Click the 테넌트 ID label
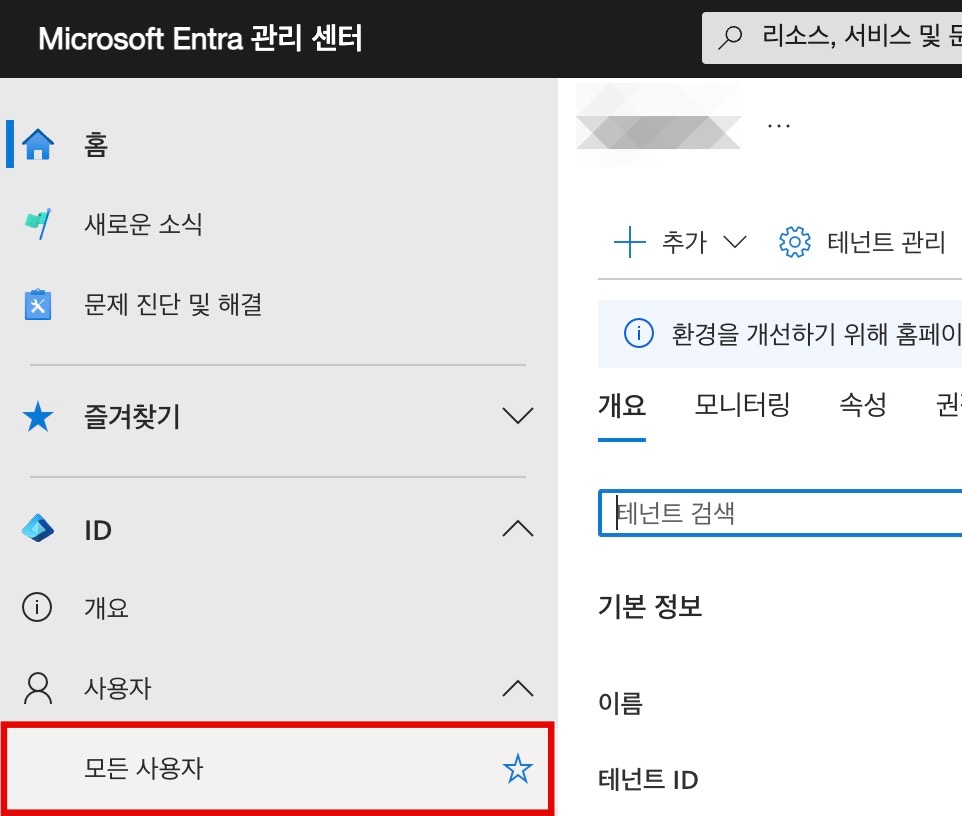Viewport: 962px width, 816px height. click(x=648, y=780)
